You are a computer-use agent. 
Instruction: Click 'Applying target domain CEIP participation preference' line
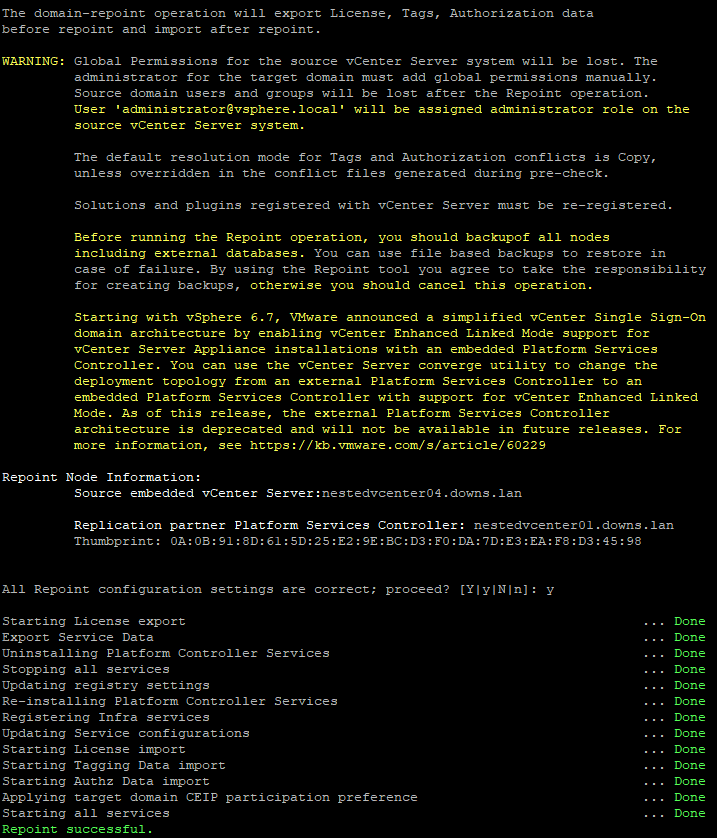[x=209, y=797]
